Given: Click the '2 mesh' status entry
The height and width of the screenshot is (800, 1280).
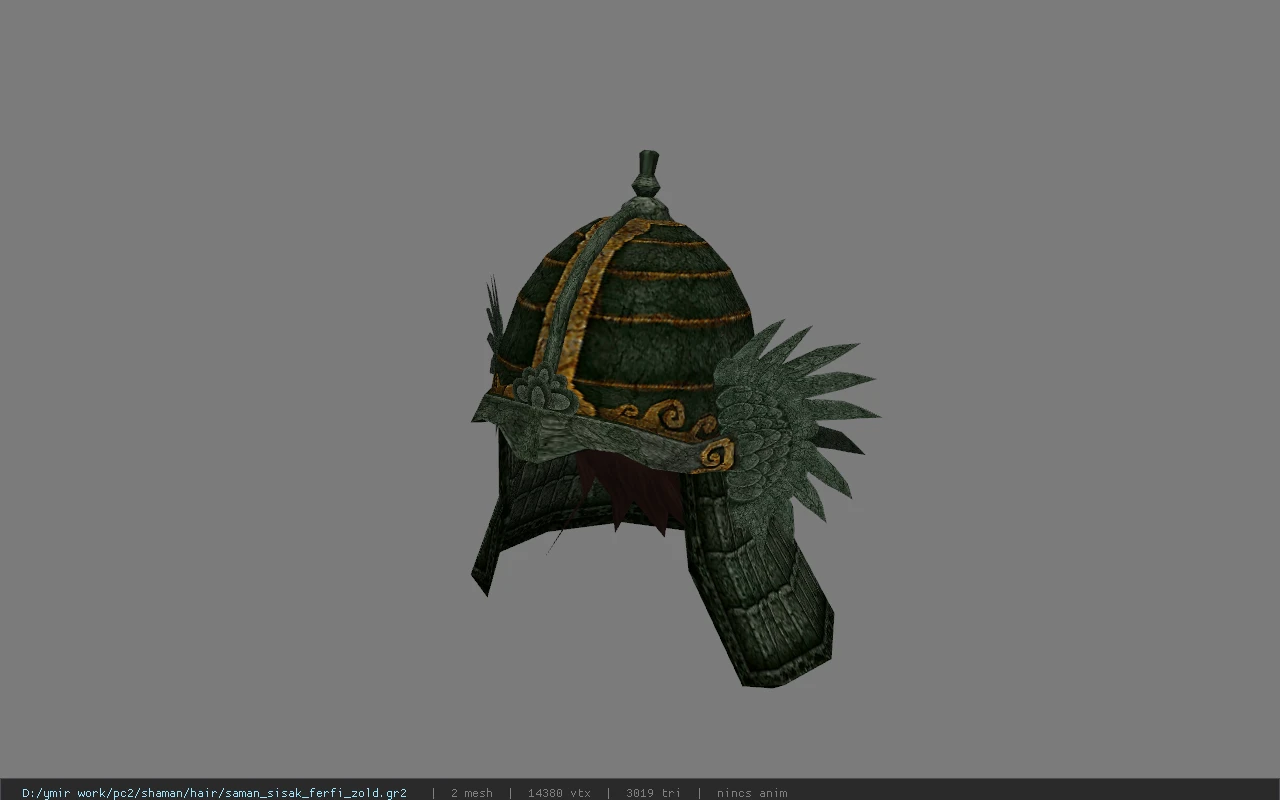Looking at the screenshot, I should [x=471, y=793].
